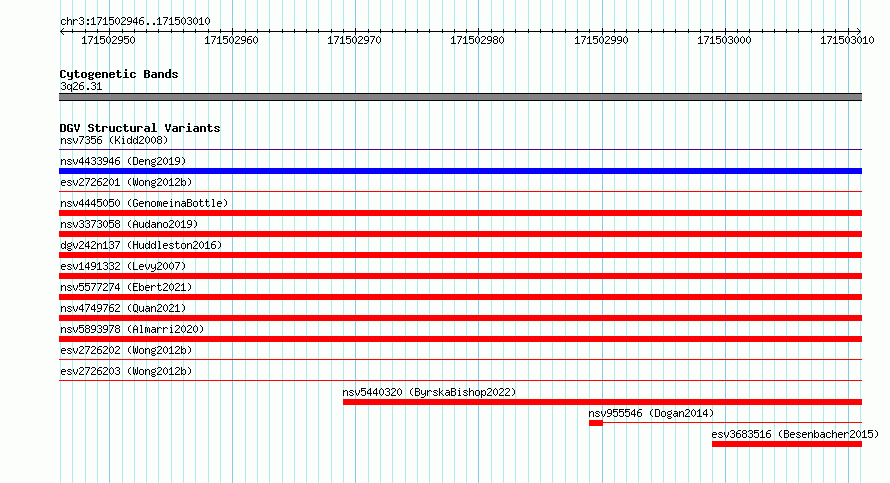Click nsv955546 (Dogan2014) variant label
890x483 pixels.
tap(651, 413)
